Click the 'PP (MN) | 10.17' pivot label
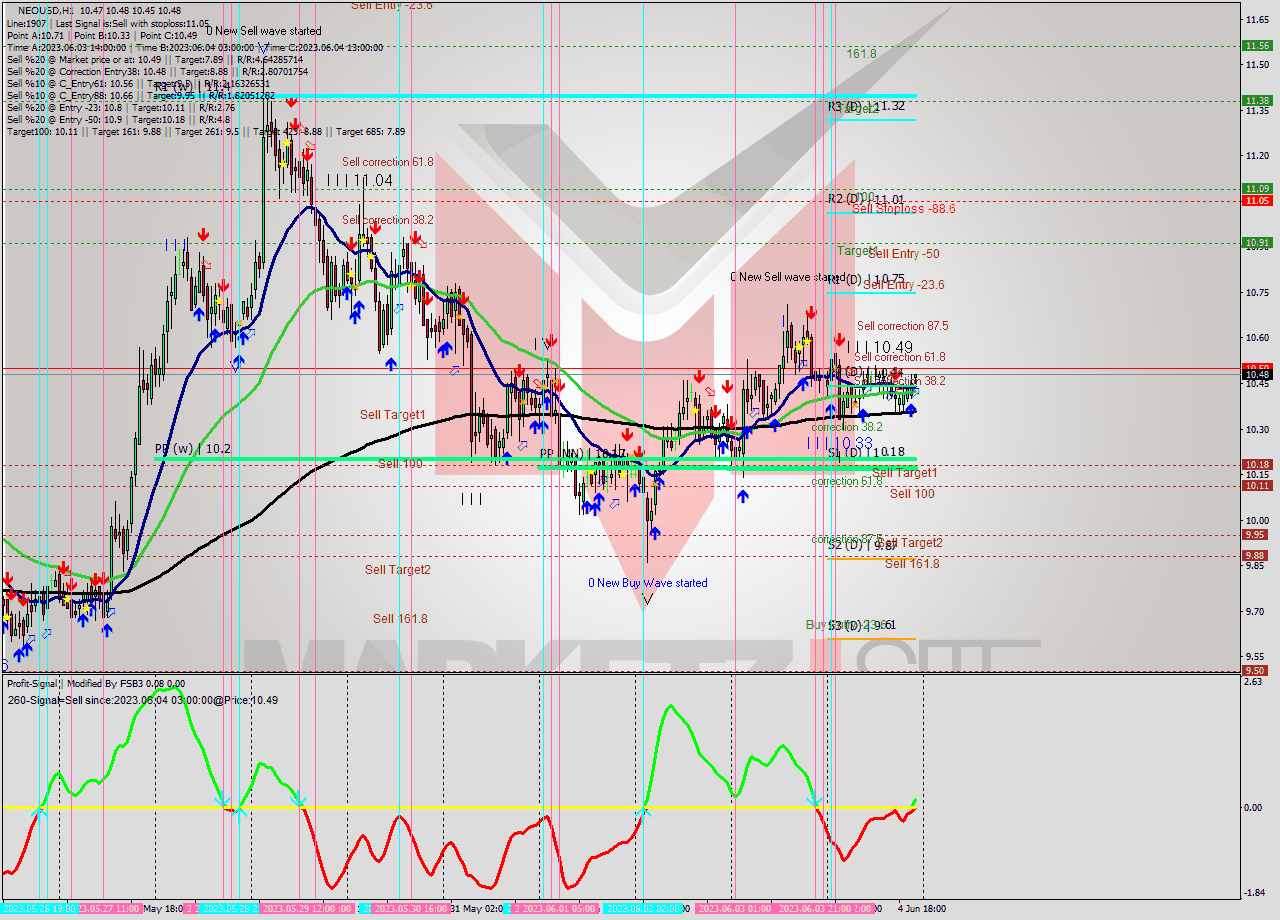The image size is (1280, 920). (583, 454)
